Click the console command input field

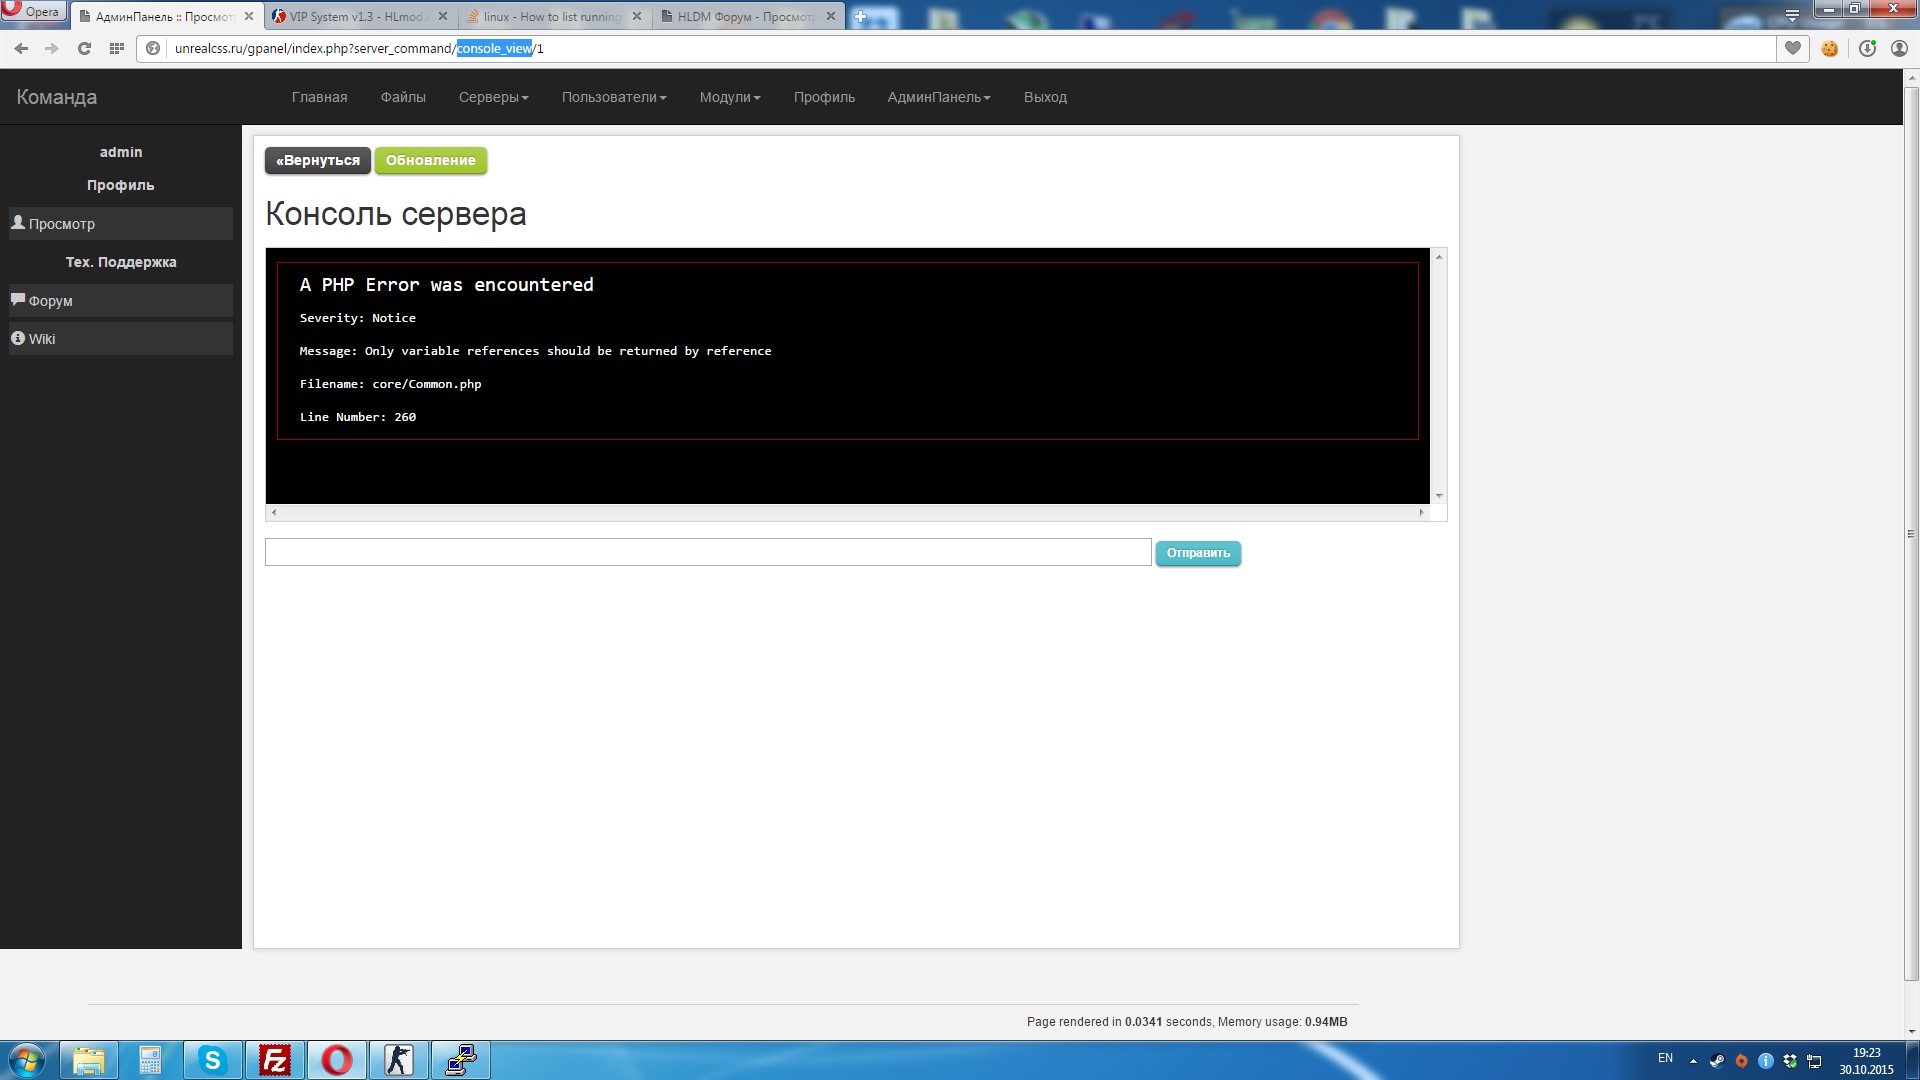(707, 552)
